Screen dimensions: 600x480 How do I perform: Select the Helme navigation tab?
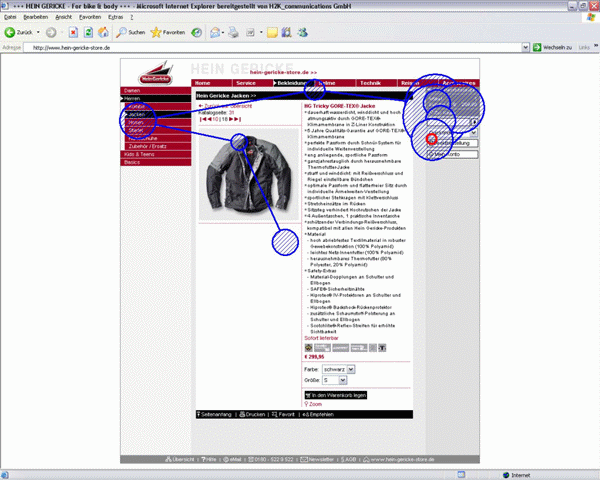(335, 83)
